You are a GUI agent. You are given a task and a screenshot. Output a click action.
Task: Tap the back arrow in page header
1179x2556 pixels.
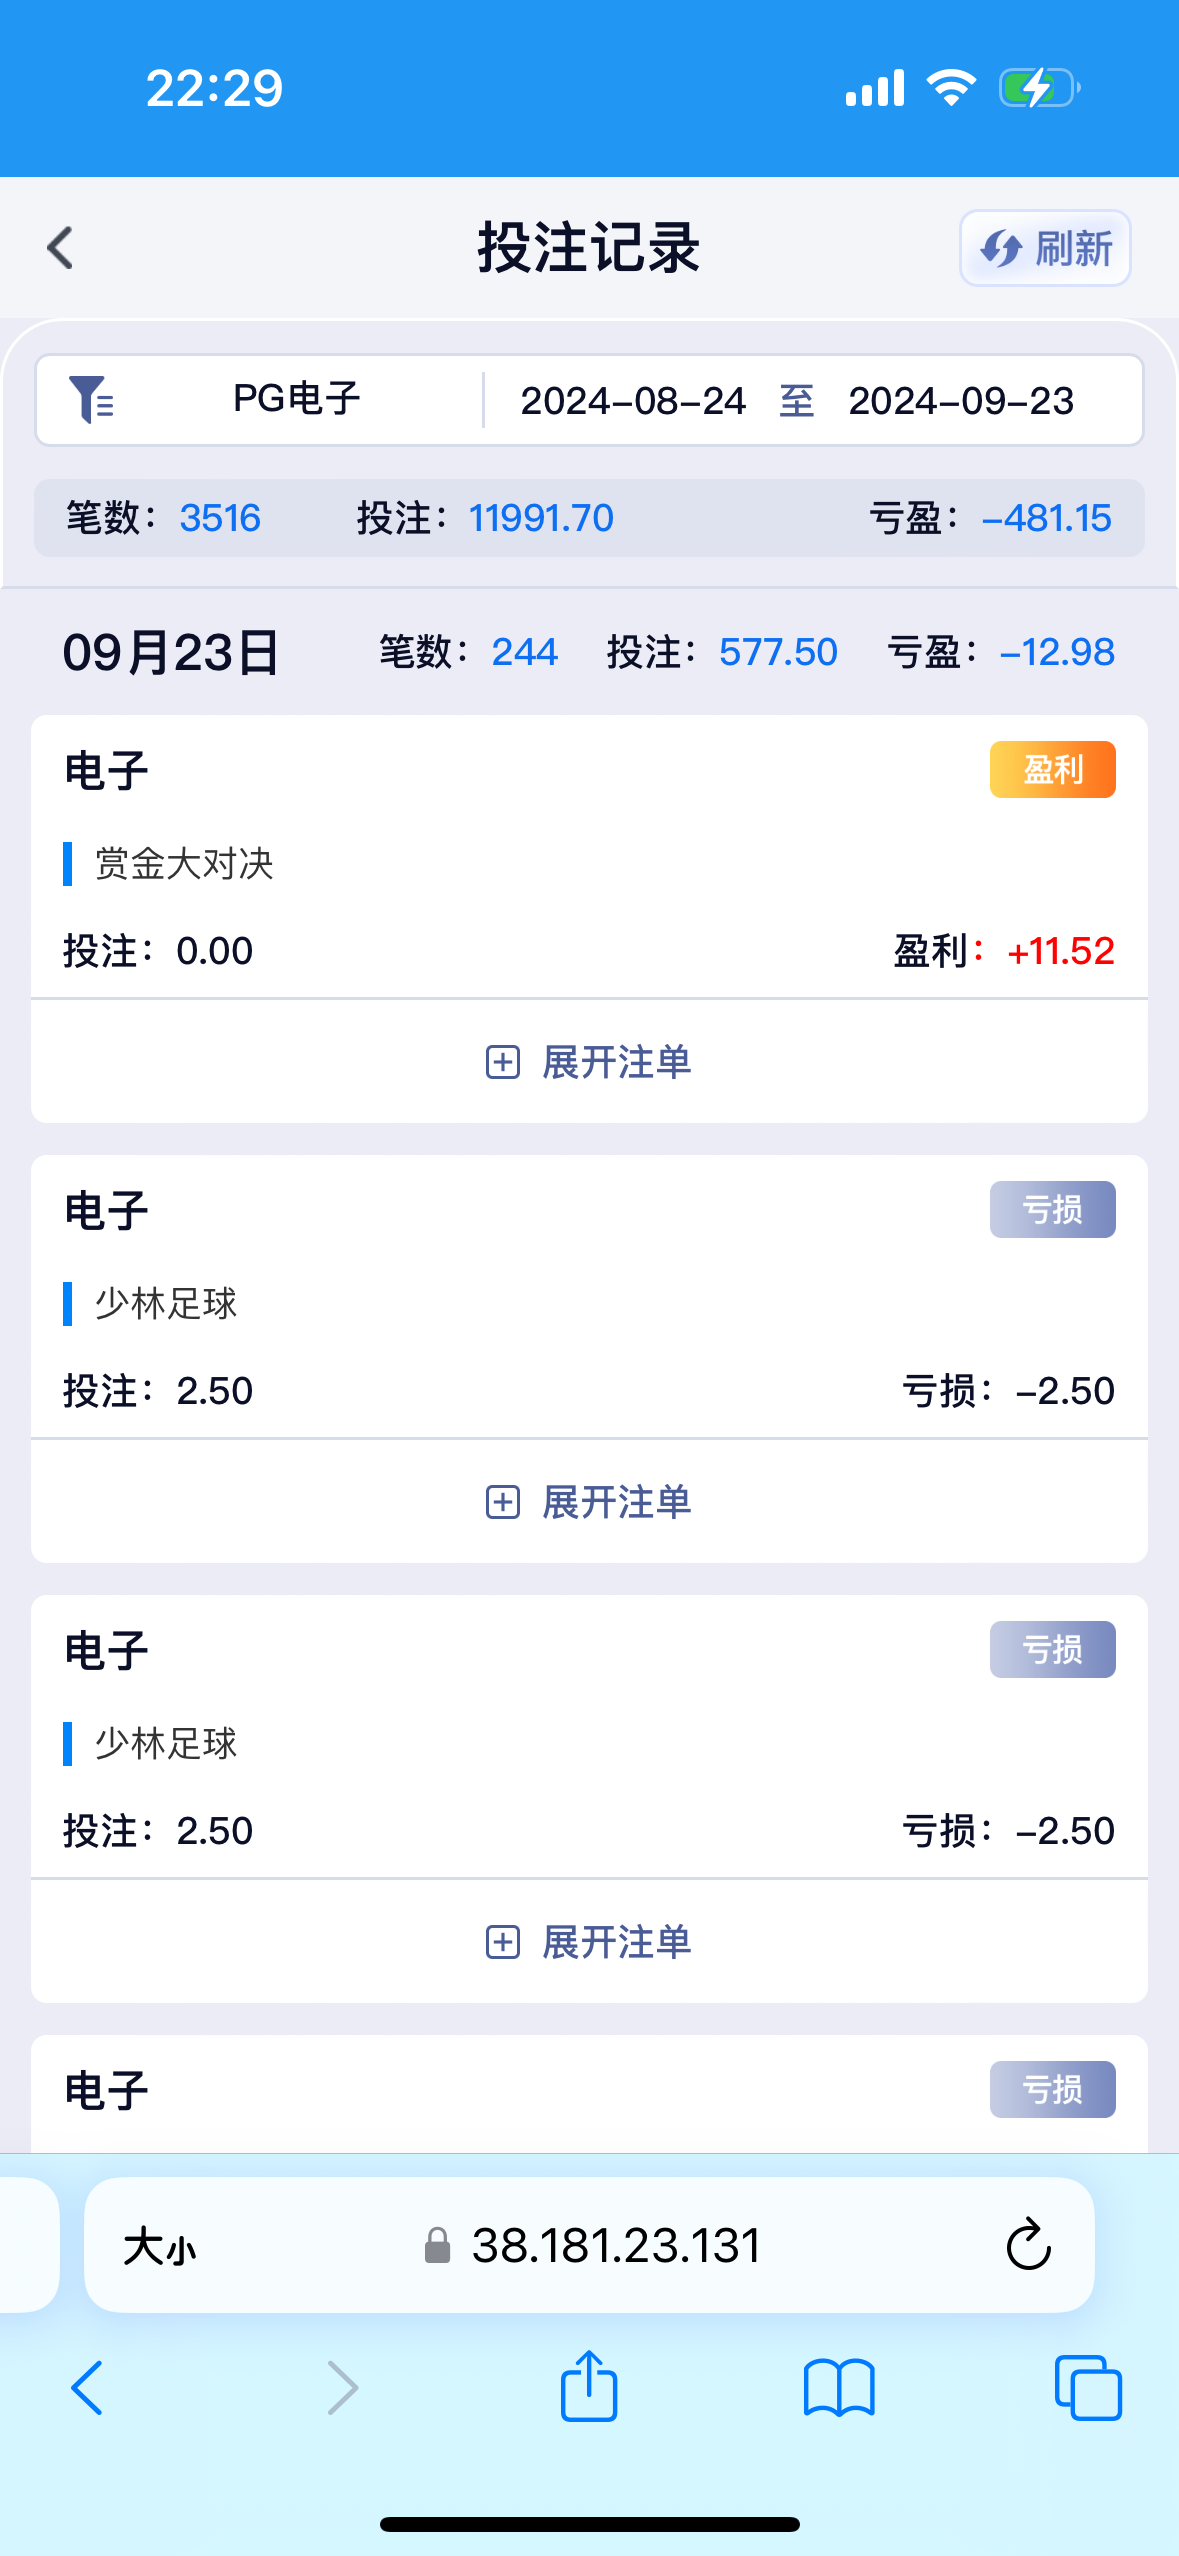click(61, 248)
